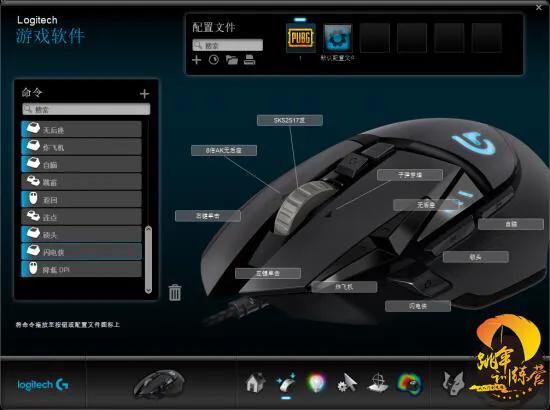The height and width of the screenshot is (410, 550).
Task: Open the lighting settings bulb icon
Action: (316, 383)
